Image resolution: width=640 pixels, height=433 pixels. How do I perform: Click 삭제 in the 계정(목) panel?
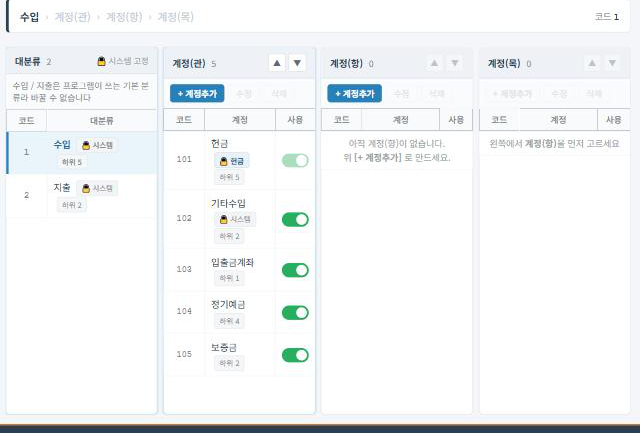click(x=594, y=93)
